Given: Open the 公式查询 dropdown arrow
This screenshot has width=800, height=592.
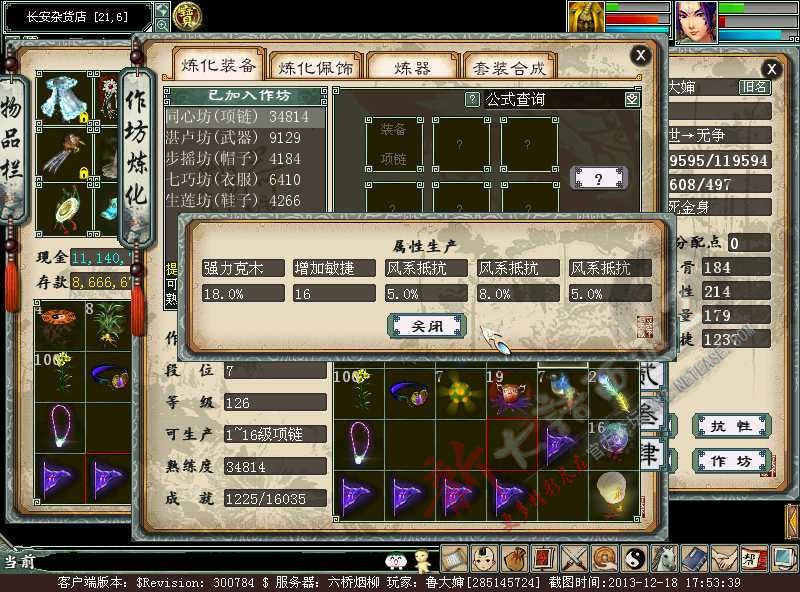Looking at the screenshot, I should pos(631,99).
